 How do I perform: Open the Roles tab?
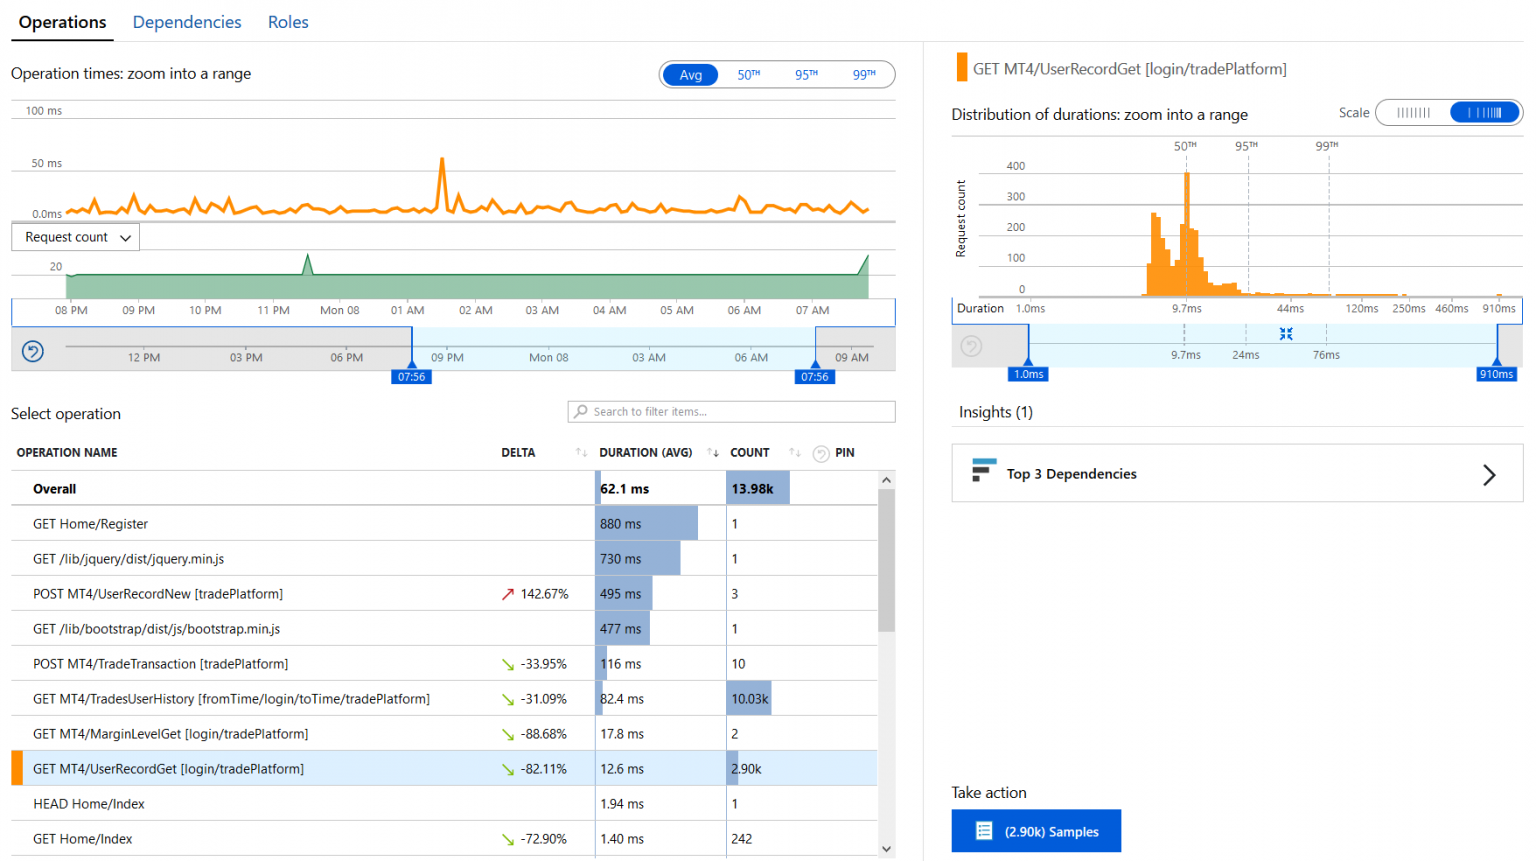point(288,21)
